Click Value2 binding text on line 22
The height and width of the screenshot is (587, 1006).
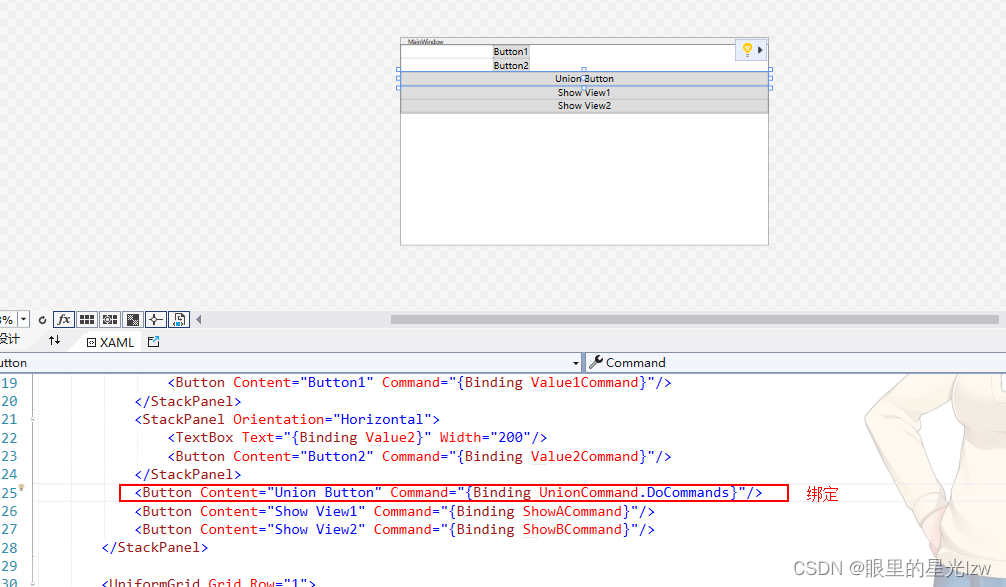[390, 438]
